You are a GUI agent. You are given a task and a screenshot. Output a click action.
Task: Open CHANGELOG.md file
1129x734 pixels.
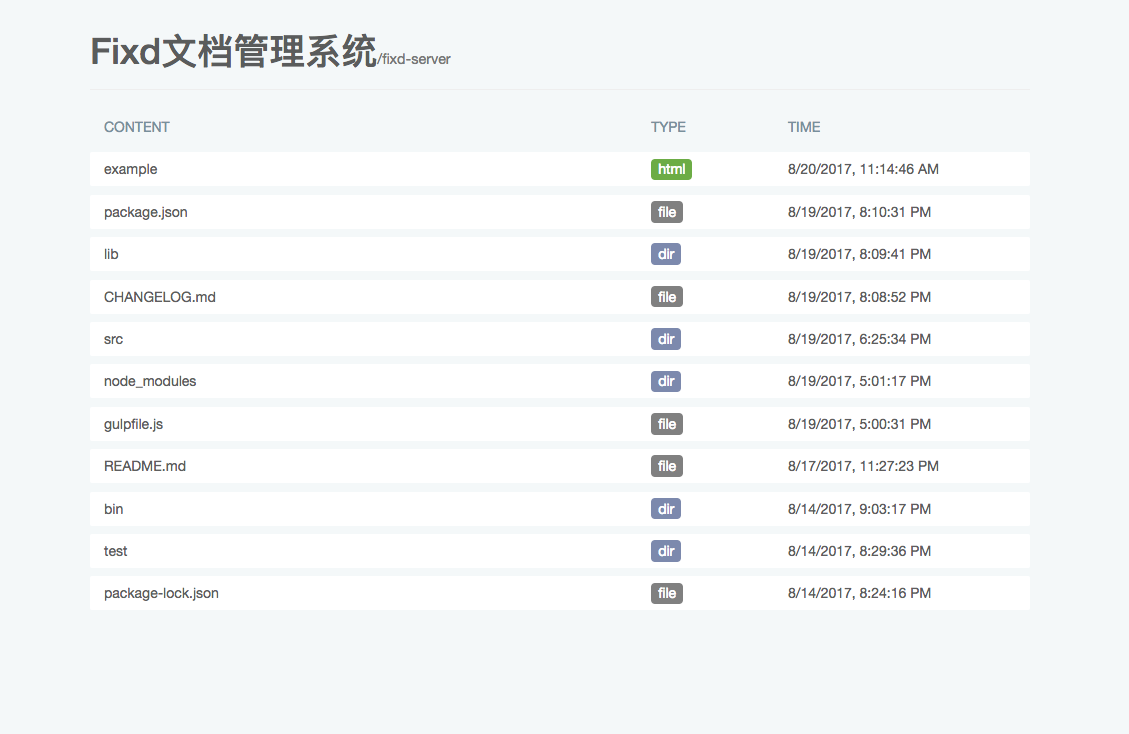[x=160, y=297]
